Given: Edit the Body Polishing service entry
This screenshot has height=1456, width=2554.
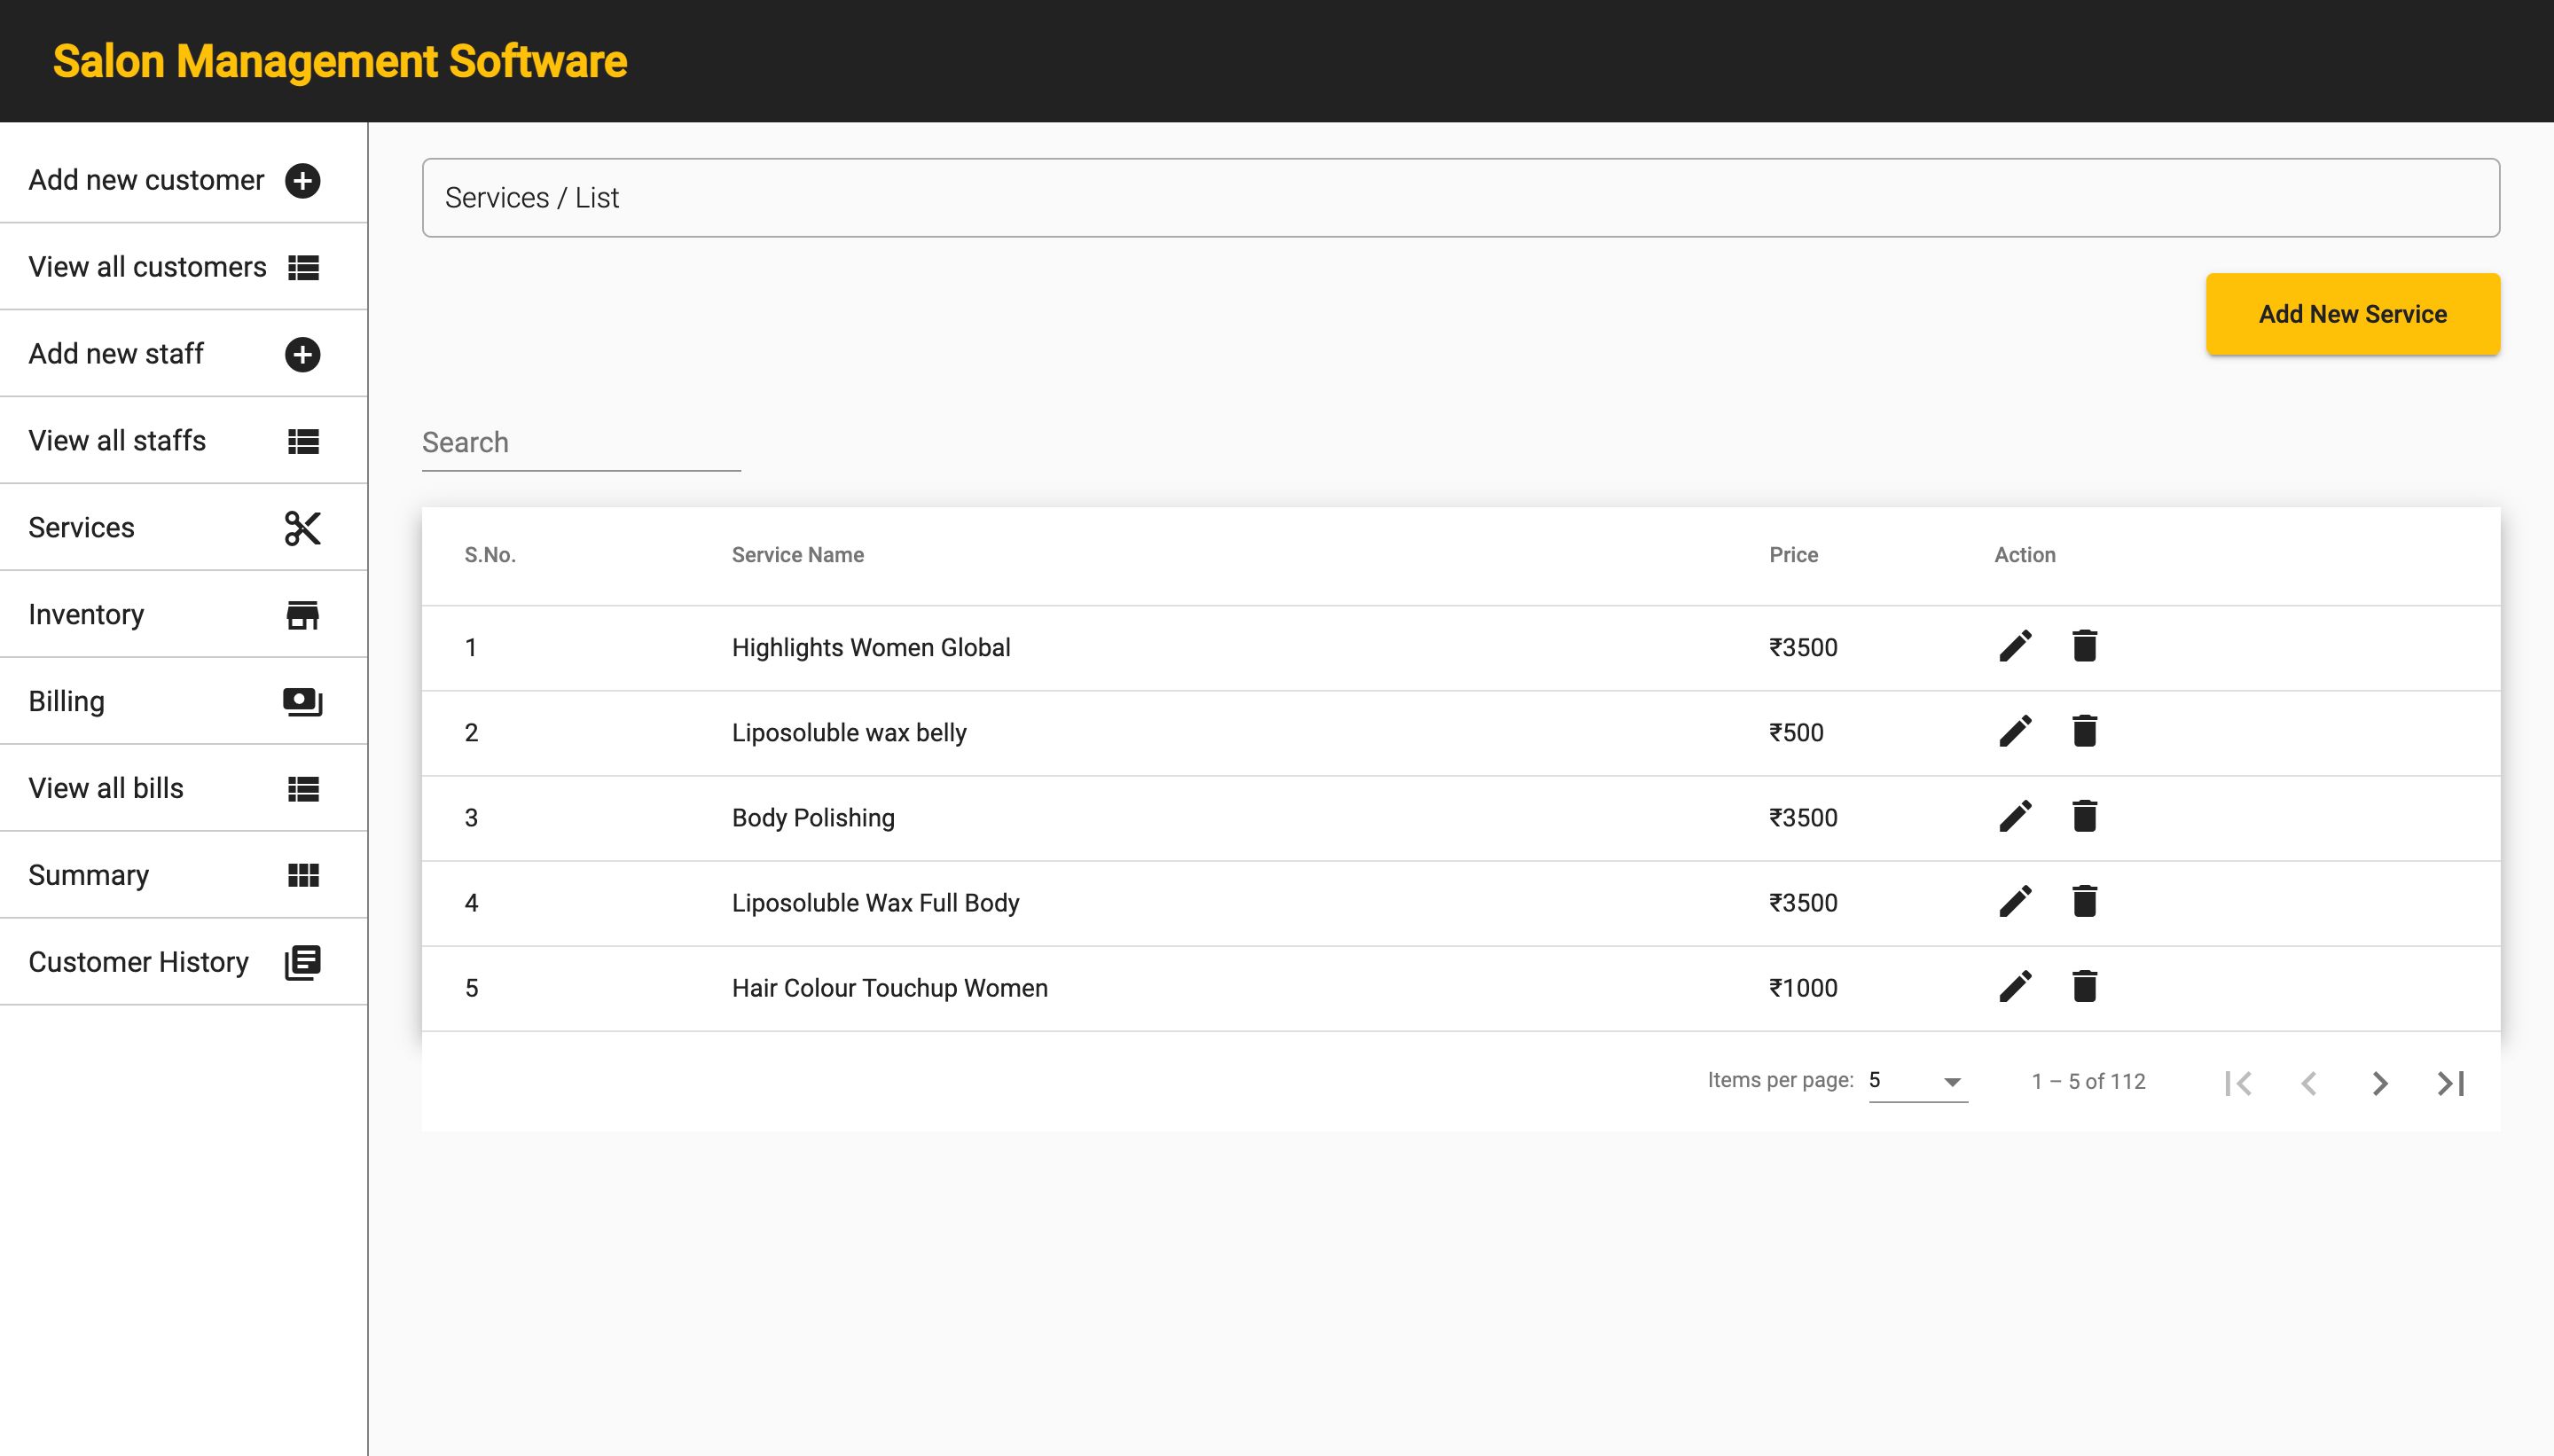Looking at the screenshot, I should point(2015,816).
